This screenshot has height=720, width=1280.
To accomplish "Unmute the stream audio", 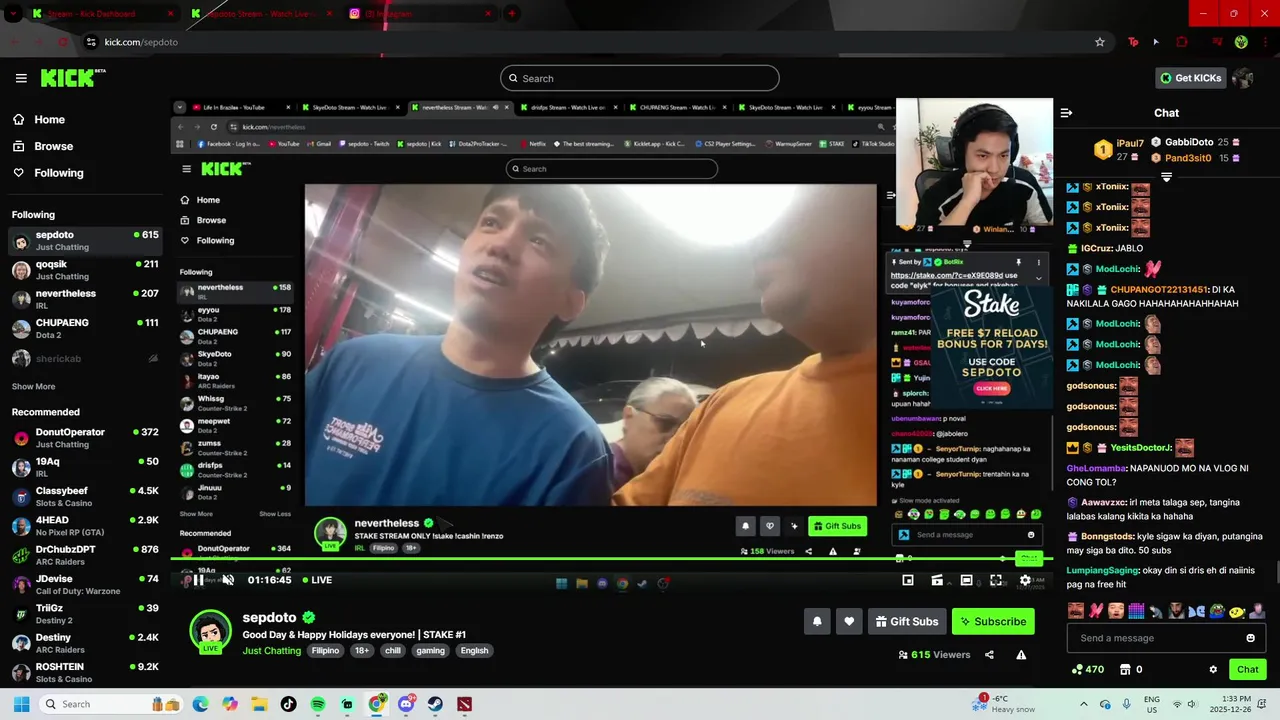I will tap(228, 580).
